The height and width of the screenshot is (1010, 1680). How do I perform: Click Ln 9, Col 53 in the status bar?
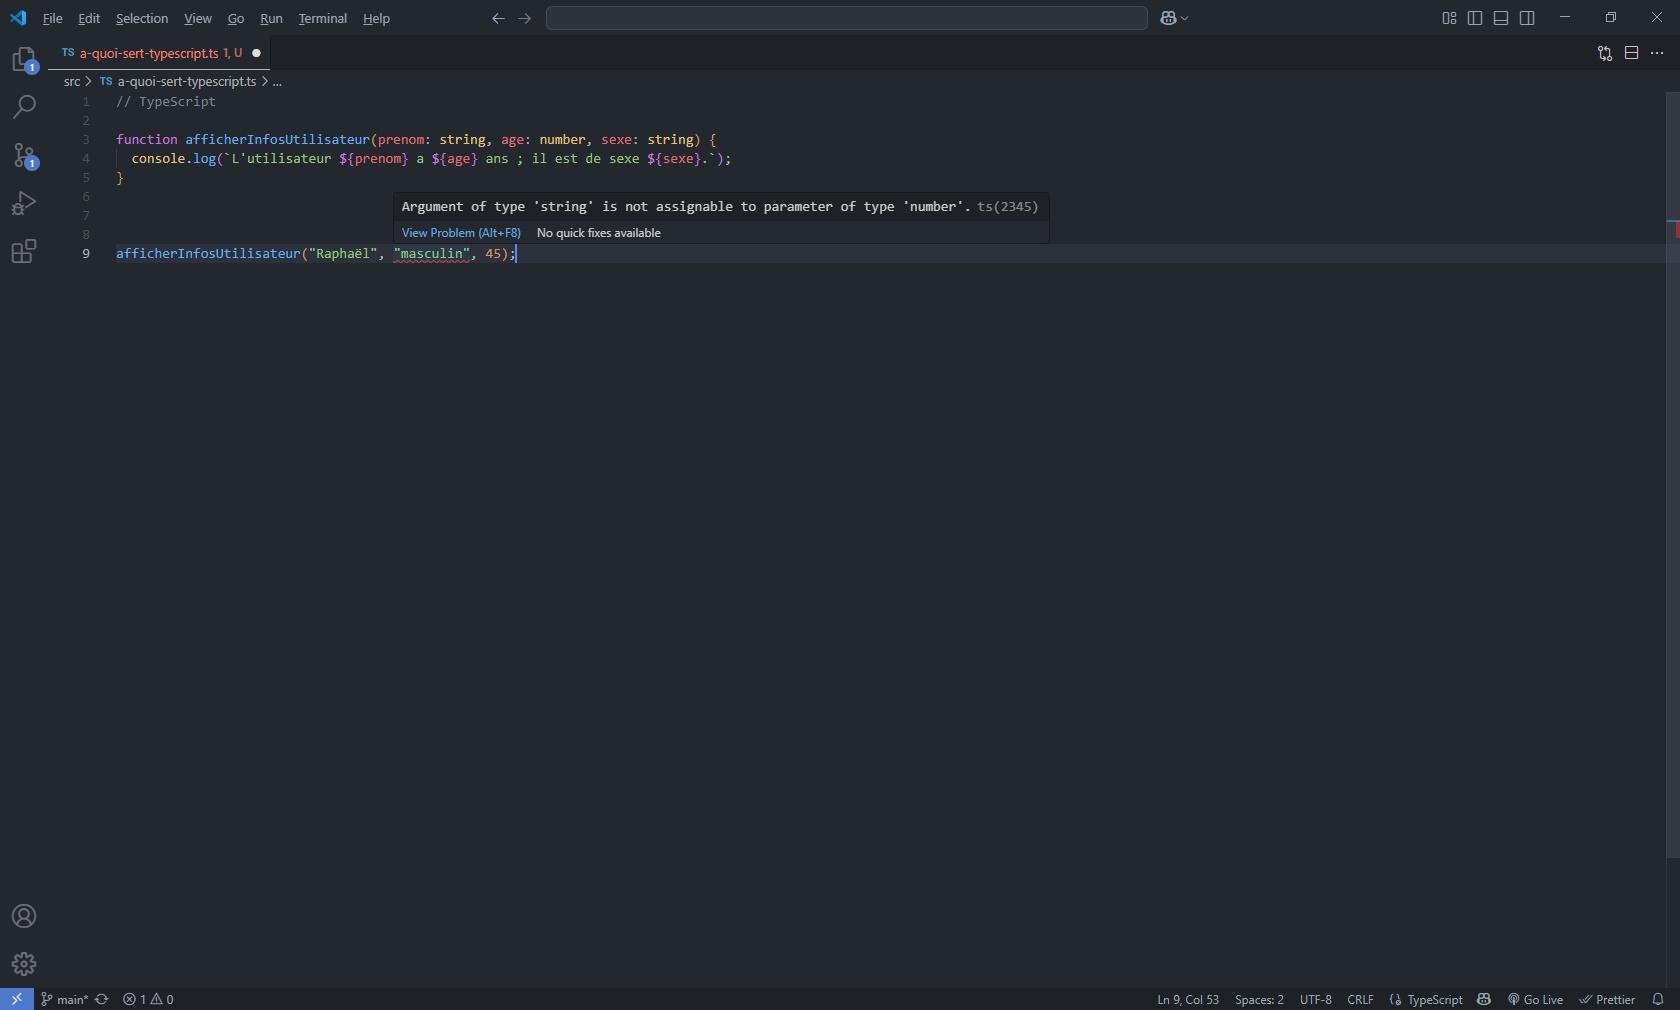[1188, 999]
